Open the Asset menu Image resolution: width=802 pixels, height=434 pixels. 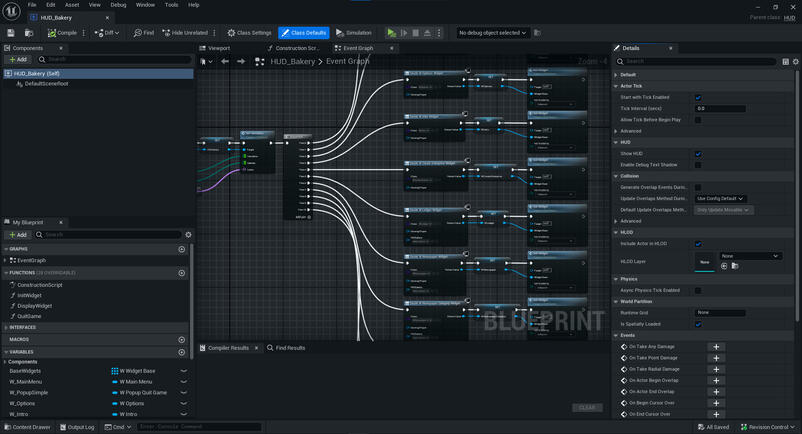(72, 5)
